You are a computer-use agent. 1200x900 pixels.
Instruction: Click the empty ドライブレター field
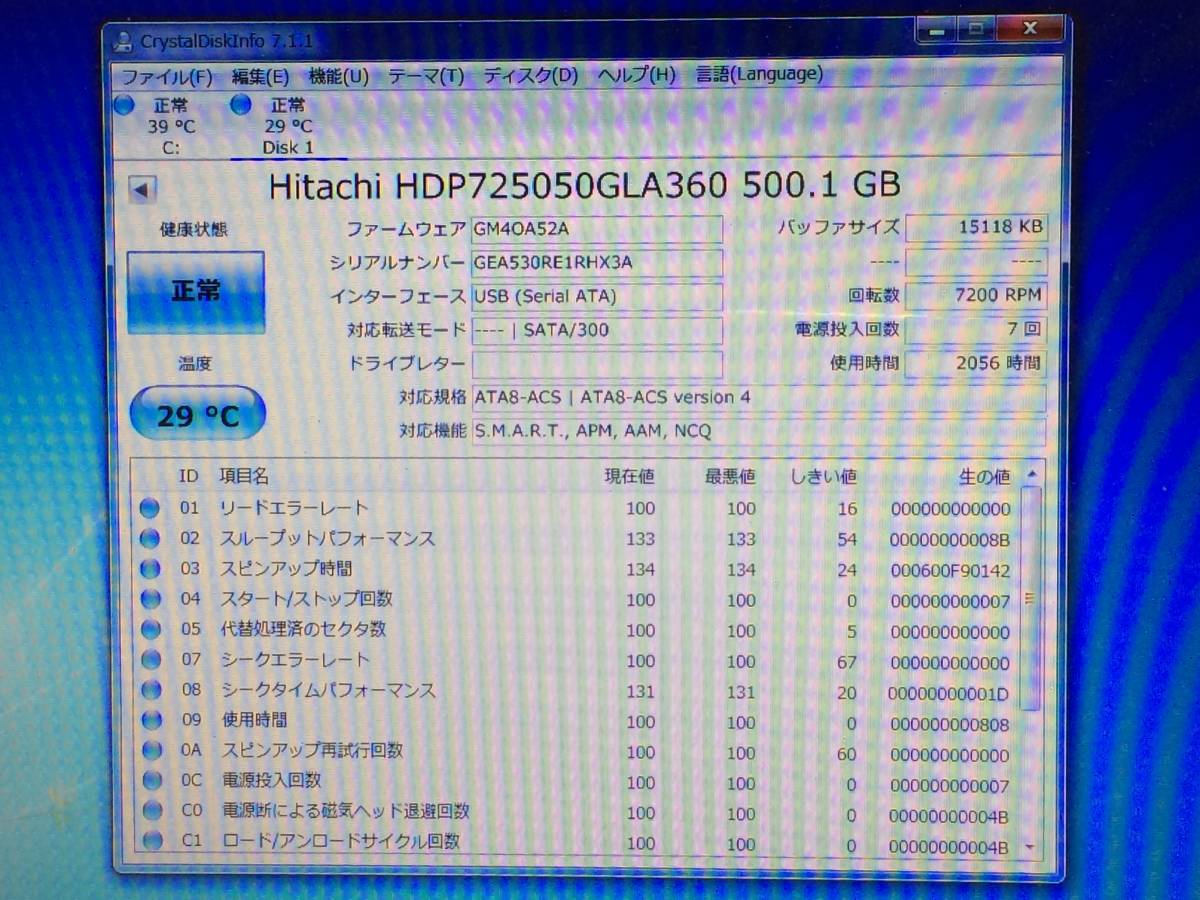coord(597,364)
